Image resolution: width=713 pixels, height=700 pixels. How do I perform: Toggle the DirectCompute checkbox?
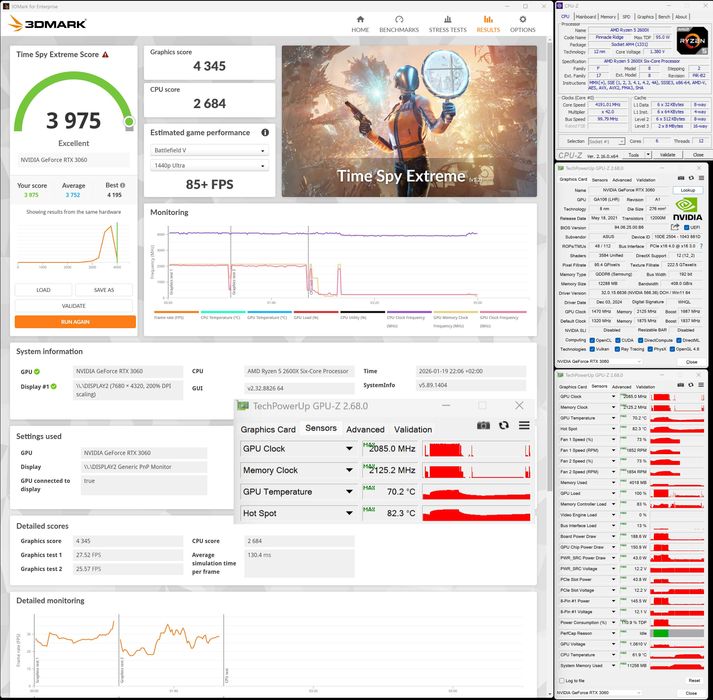(x=640, y=340)
